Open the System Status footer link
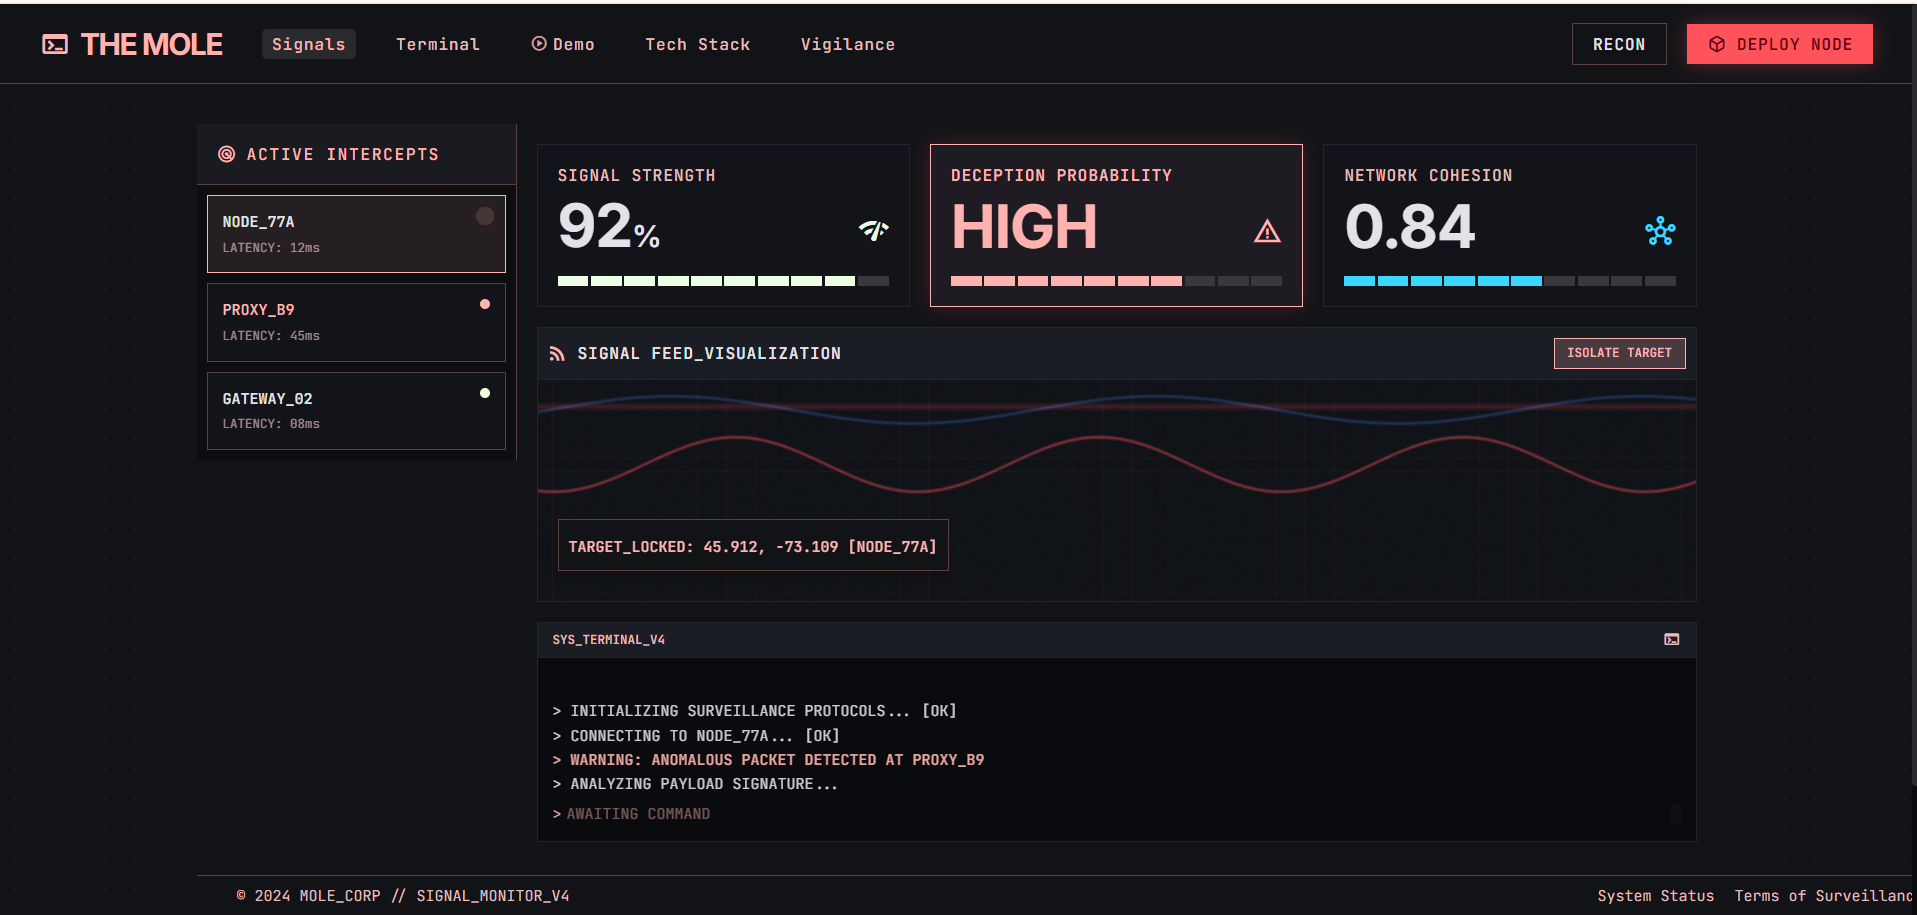The width and height of the screenshot is (1917, 915). coord(1655,896)
